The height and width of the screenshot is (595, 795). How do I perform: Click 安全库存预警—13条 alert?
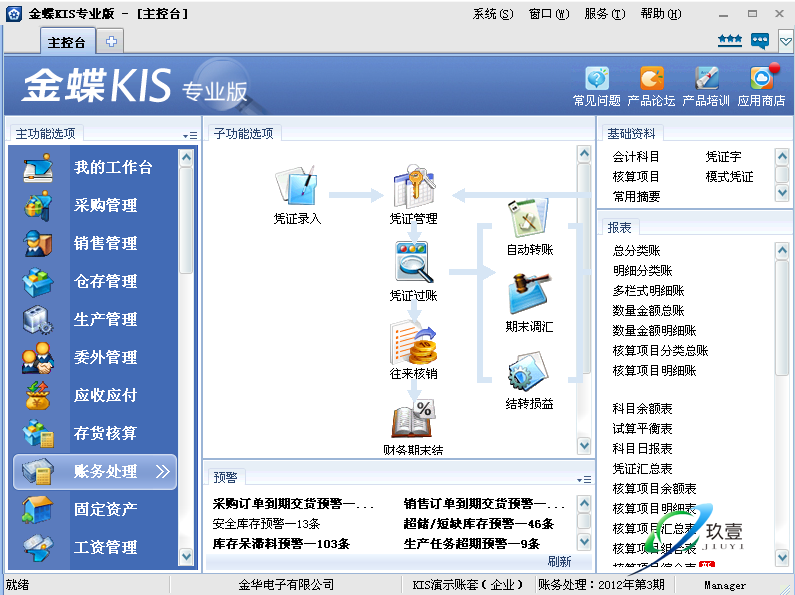tap(266, 524)
